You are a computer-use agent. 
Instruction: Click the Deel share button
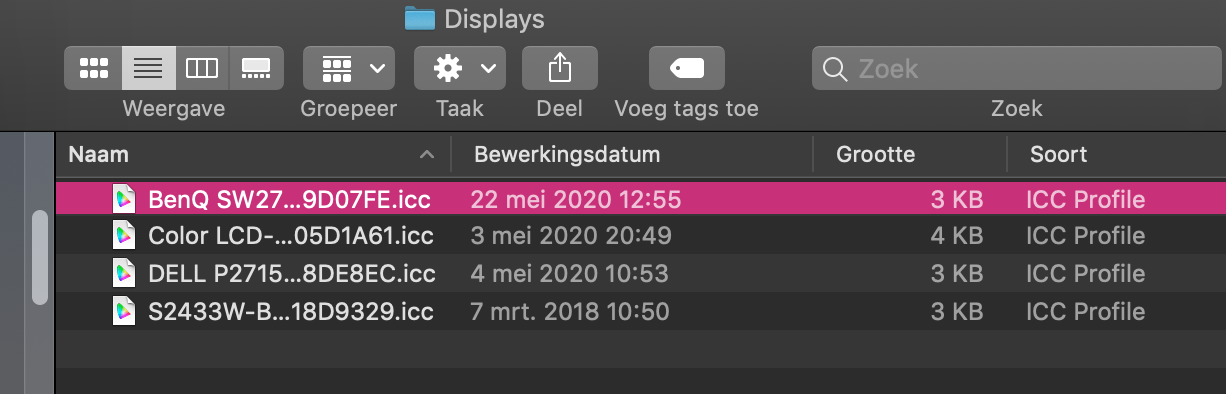click(x=560, y=68)
